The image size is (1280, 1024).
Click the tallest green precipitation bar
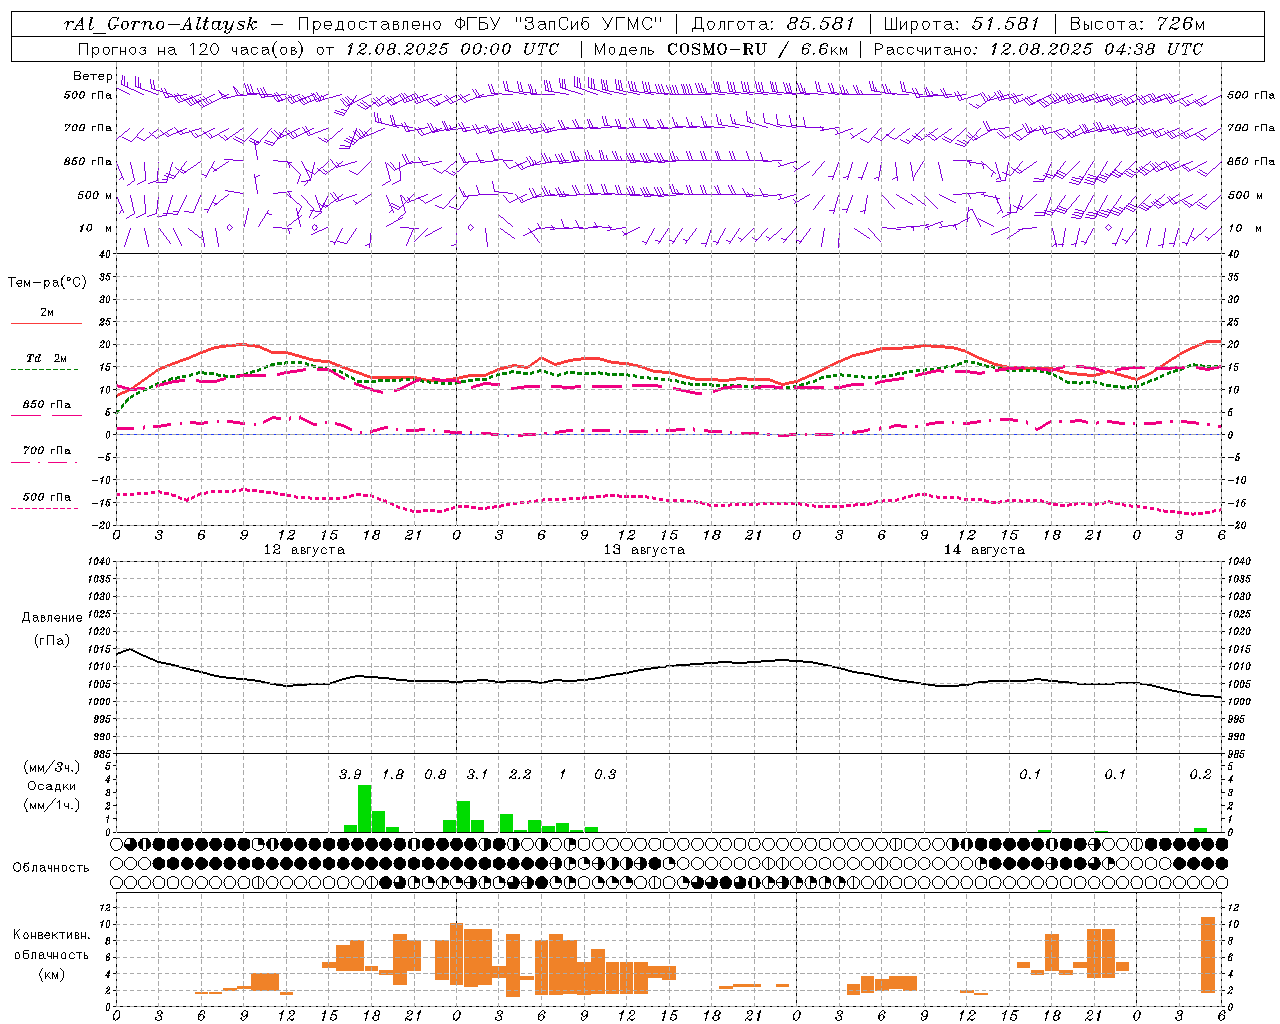click(x=364, y=808)
